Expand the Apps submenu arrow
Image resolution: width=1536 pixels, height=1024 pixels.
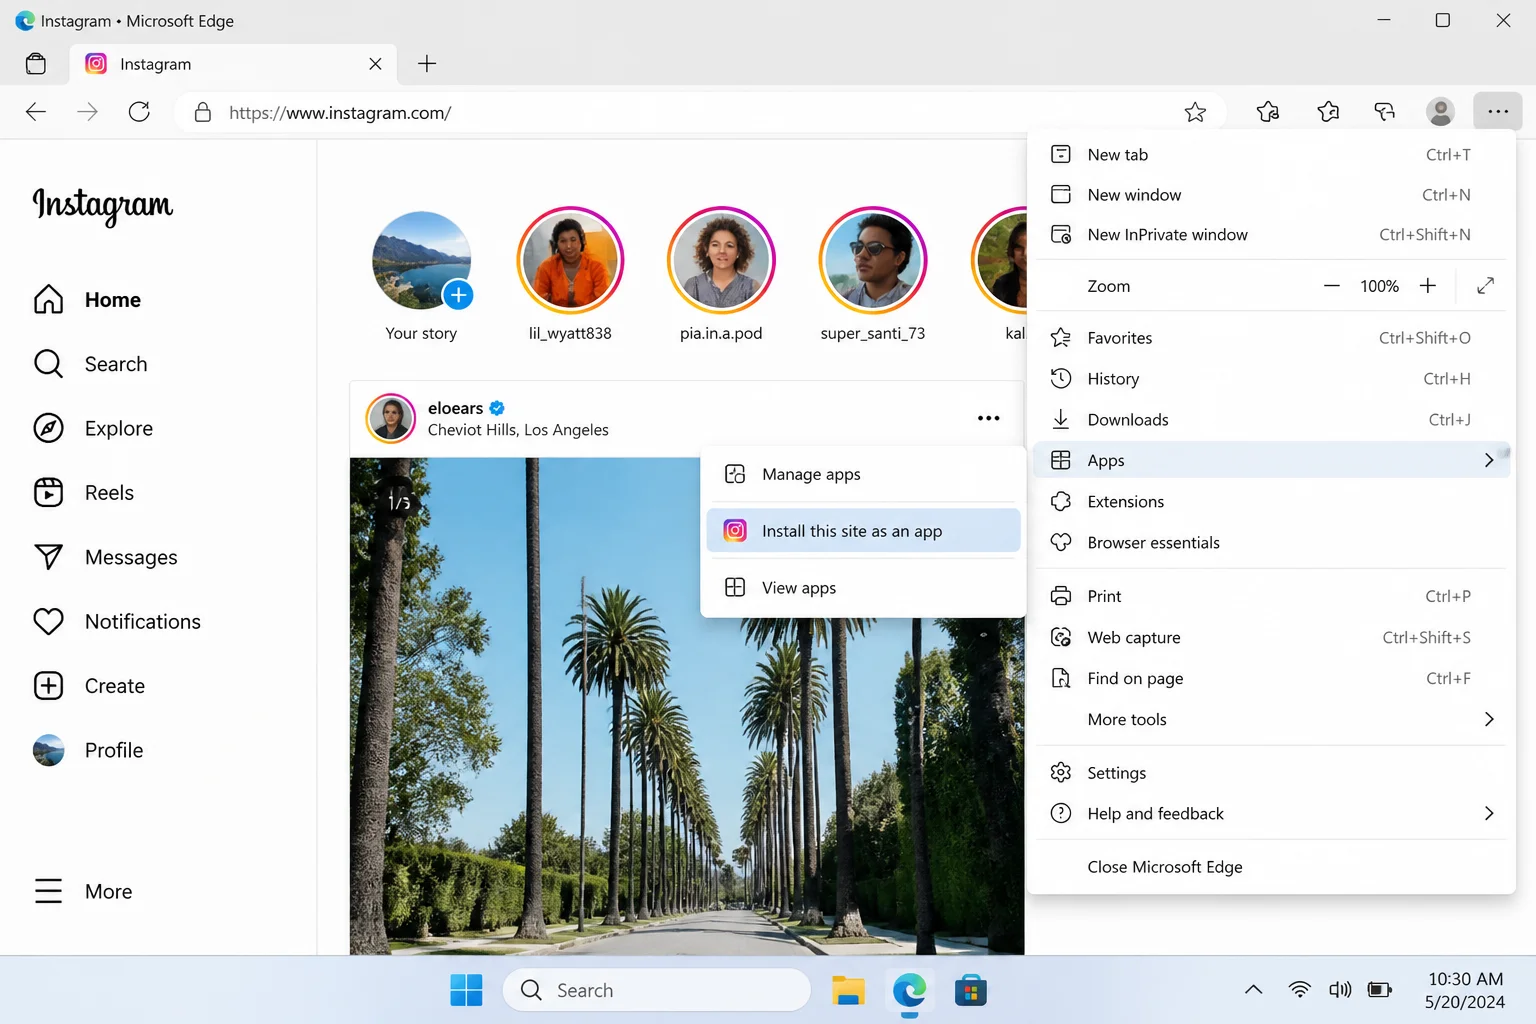pyautogui.click(x=1488, y=460)
